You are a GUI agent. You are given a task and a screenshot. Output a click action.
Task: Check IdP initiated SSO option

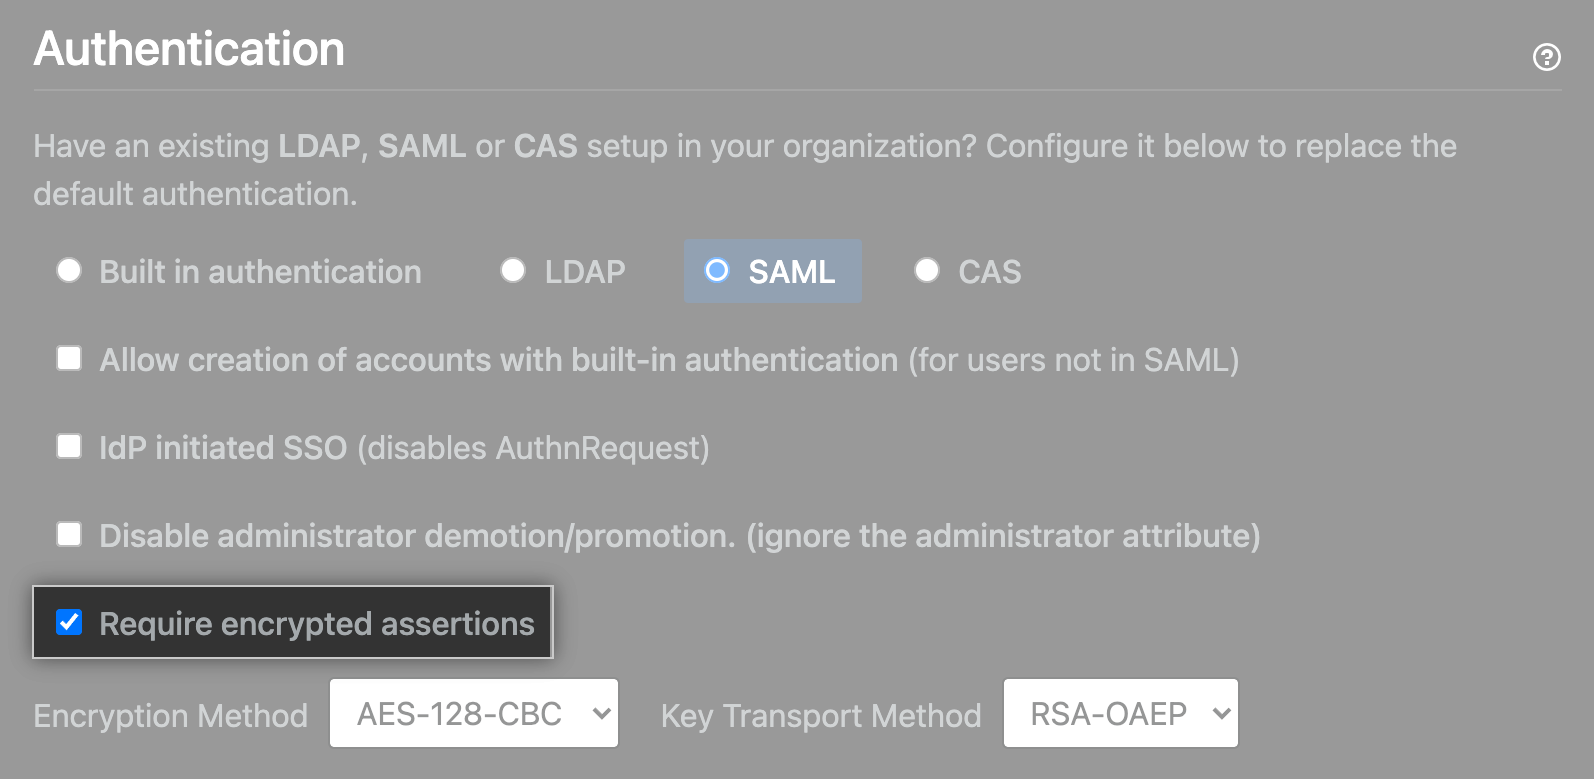tap(69, 446)
